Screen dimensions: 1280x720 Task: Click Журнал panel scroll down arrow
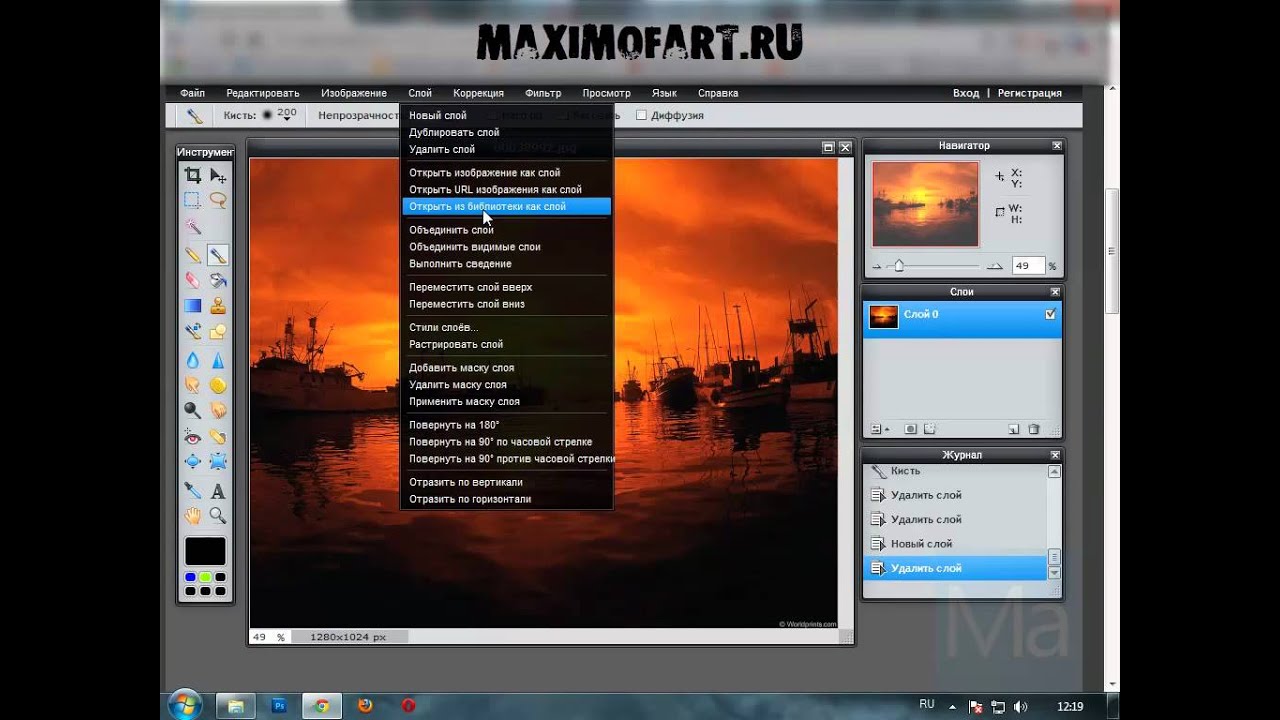(1054, 573)
